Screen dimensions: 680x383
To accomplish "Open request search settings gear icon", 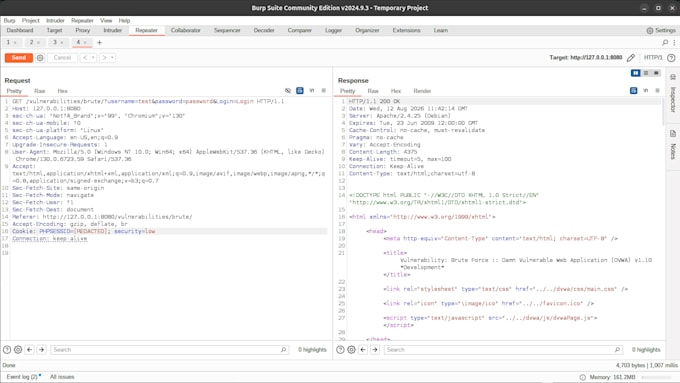I will coord(18,350).
